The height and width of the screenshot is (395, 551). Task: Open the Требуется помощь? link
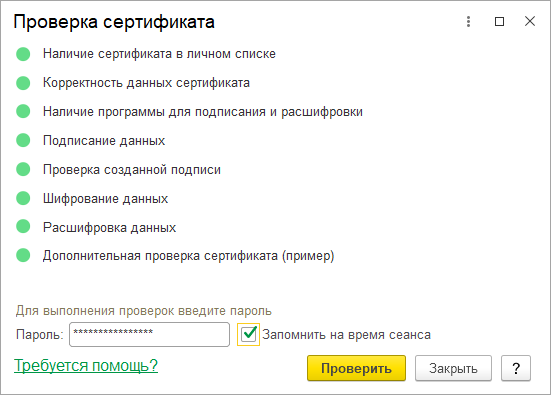point(86,365)
